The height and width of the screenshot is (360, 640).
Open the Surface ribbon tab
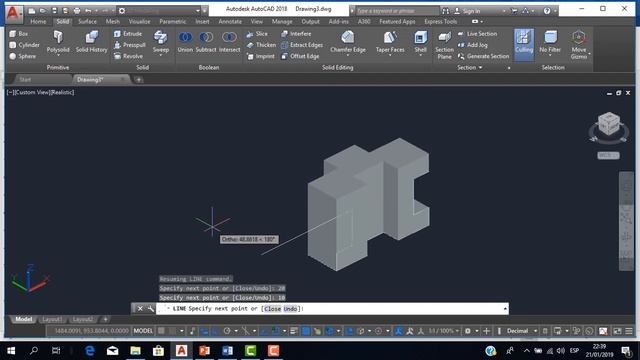pos(87,21)
